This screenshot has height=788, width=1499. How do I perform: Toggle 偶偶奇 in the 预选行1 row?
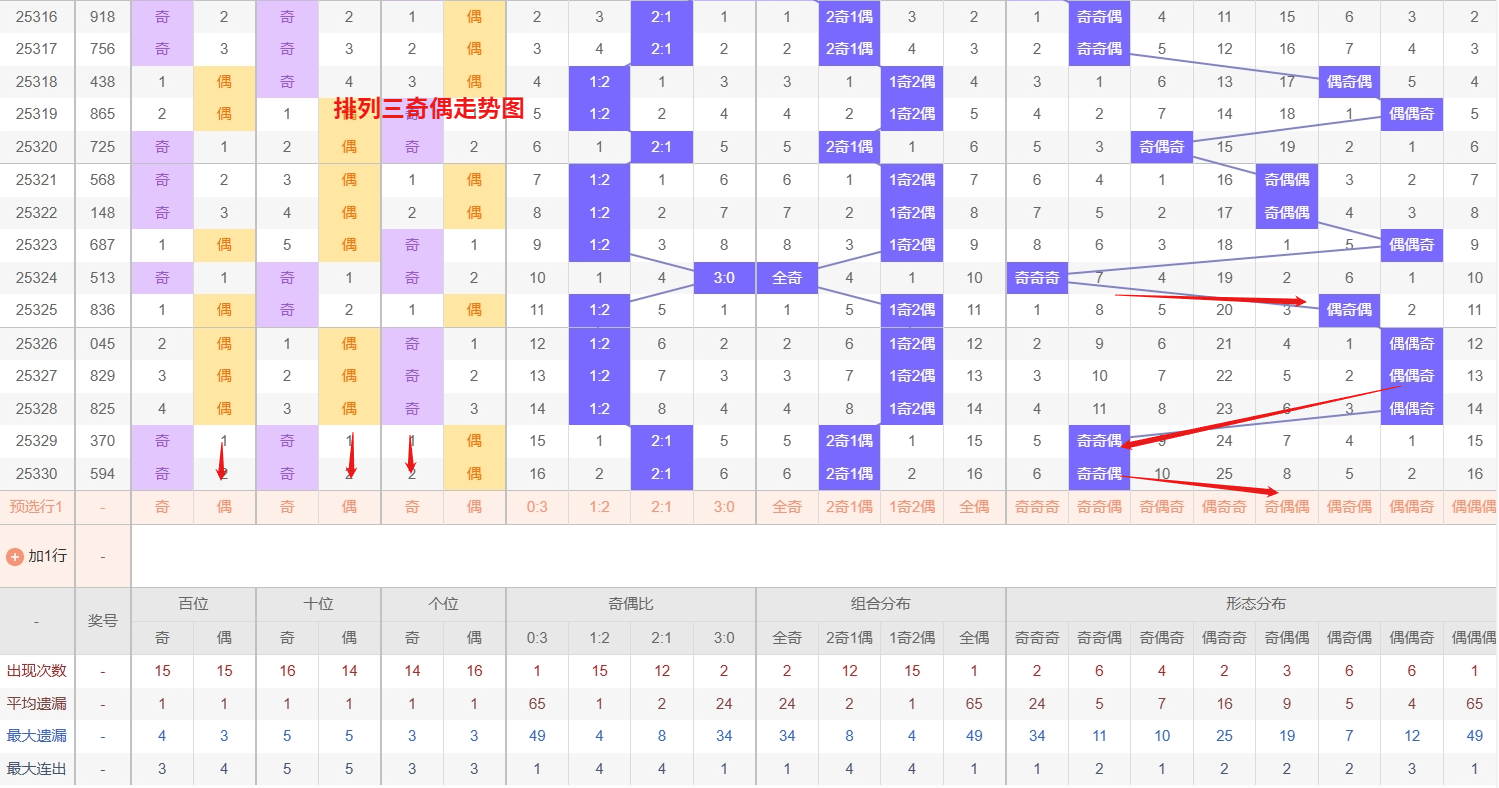pyautogui.click(x=1411, y=507)
